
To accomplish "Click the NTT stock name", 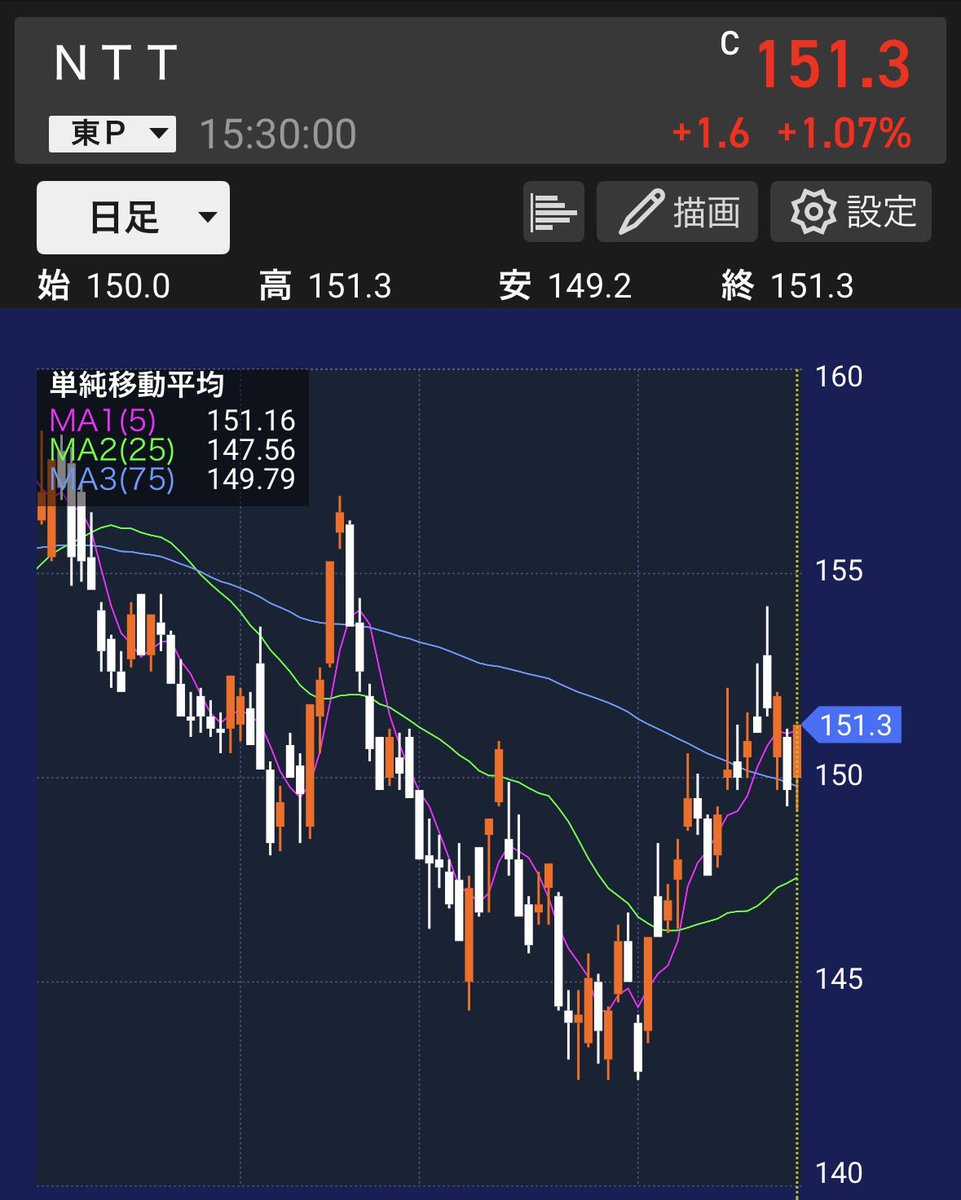I will [116, 65].
